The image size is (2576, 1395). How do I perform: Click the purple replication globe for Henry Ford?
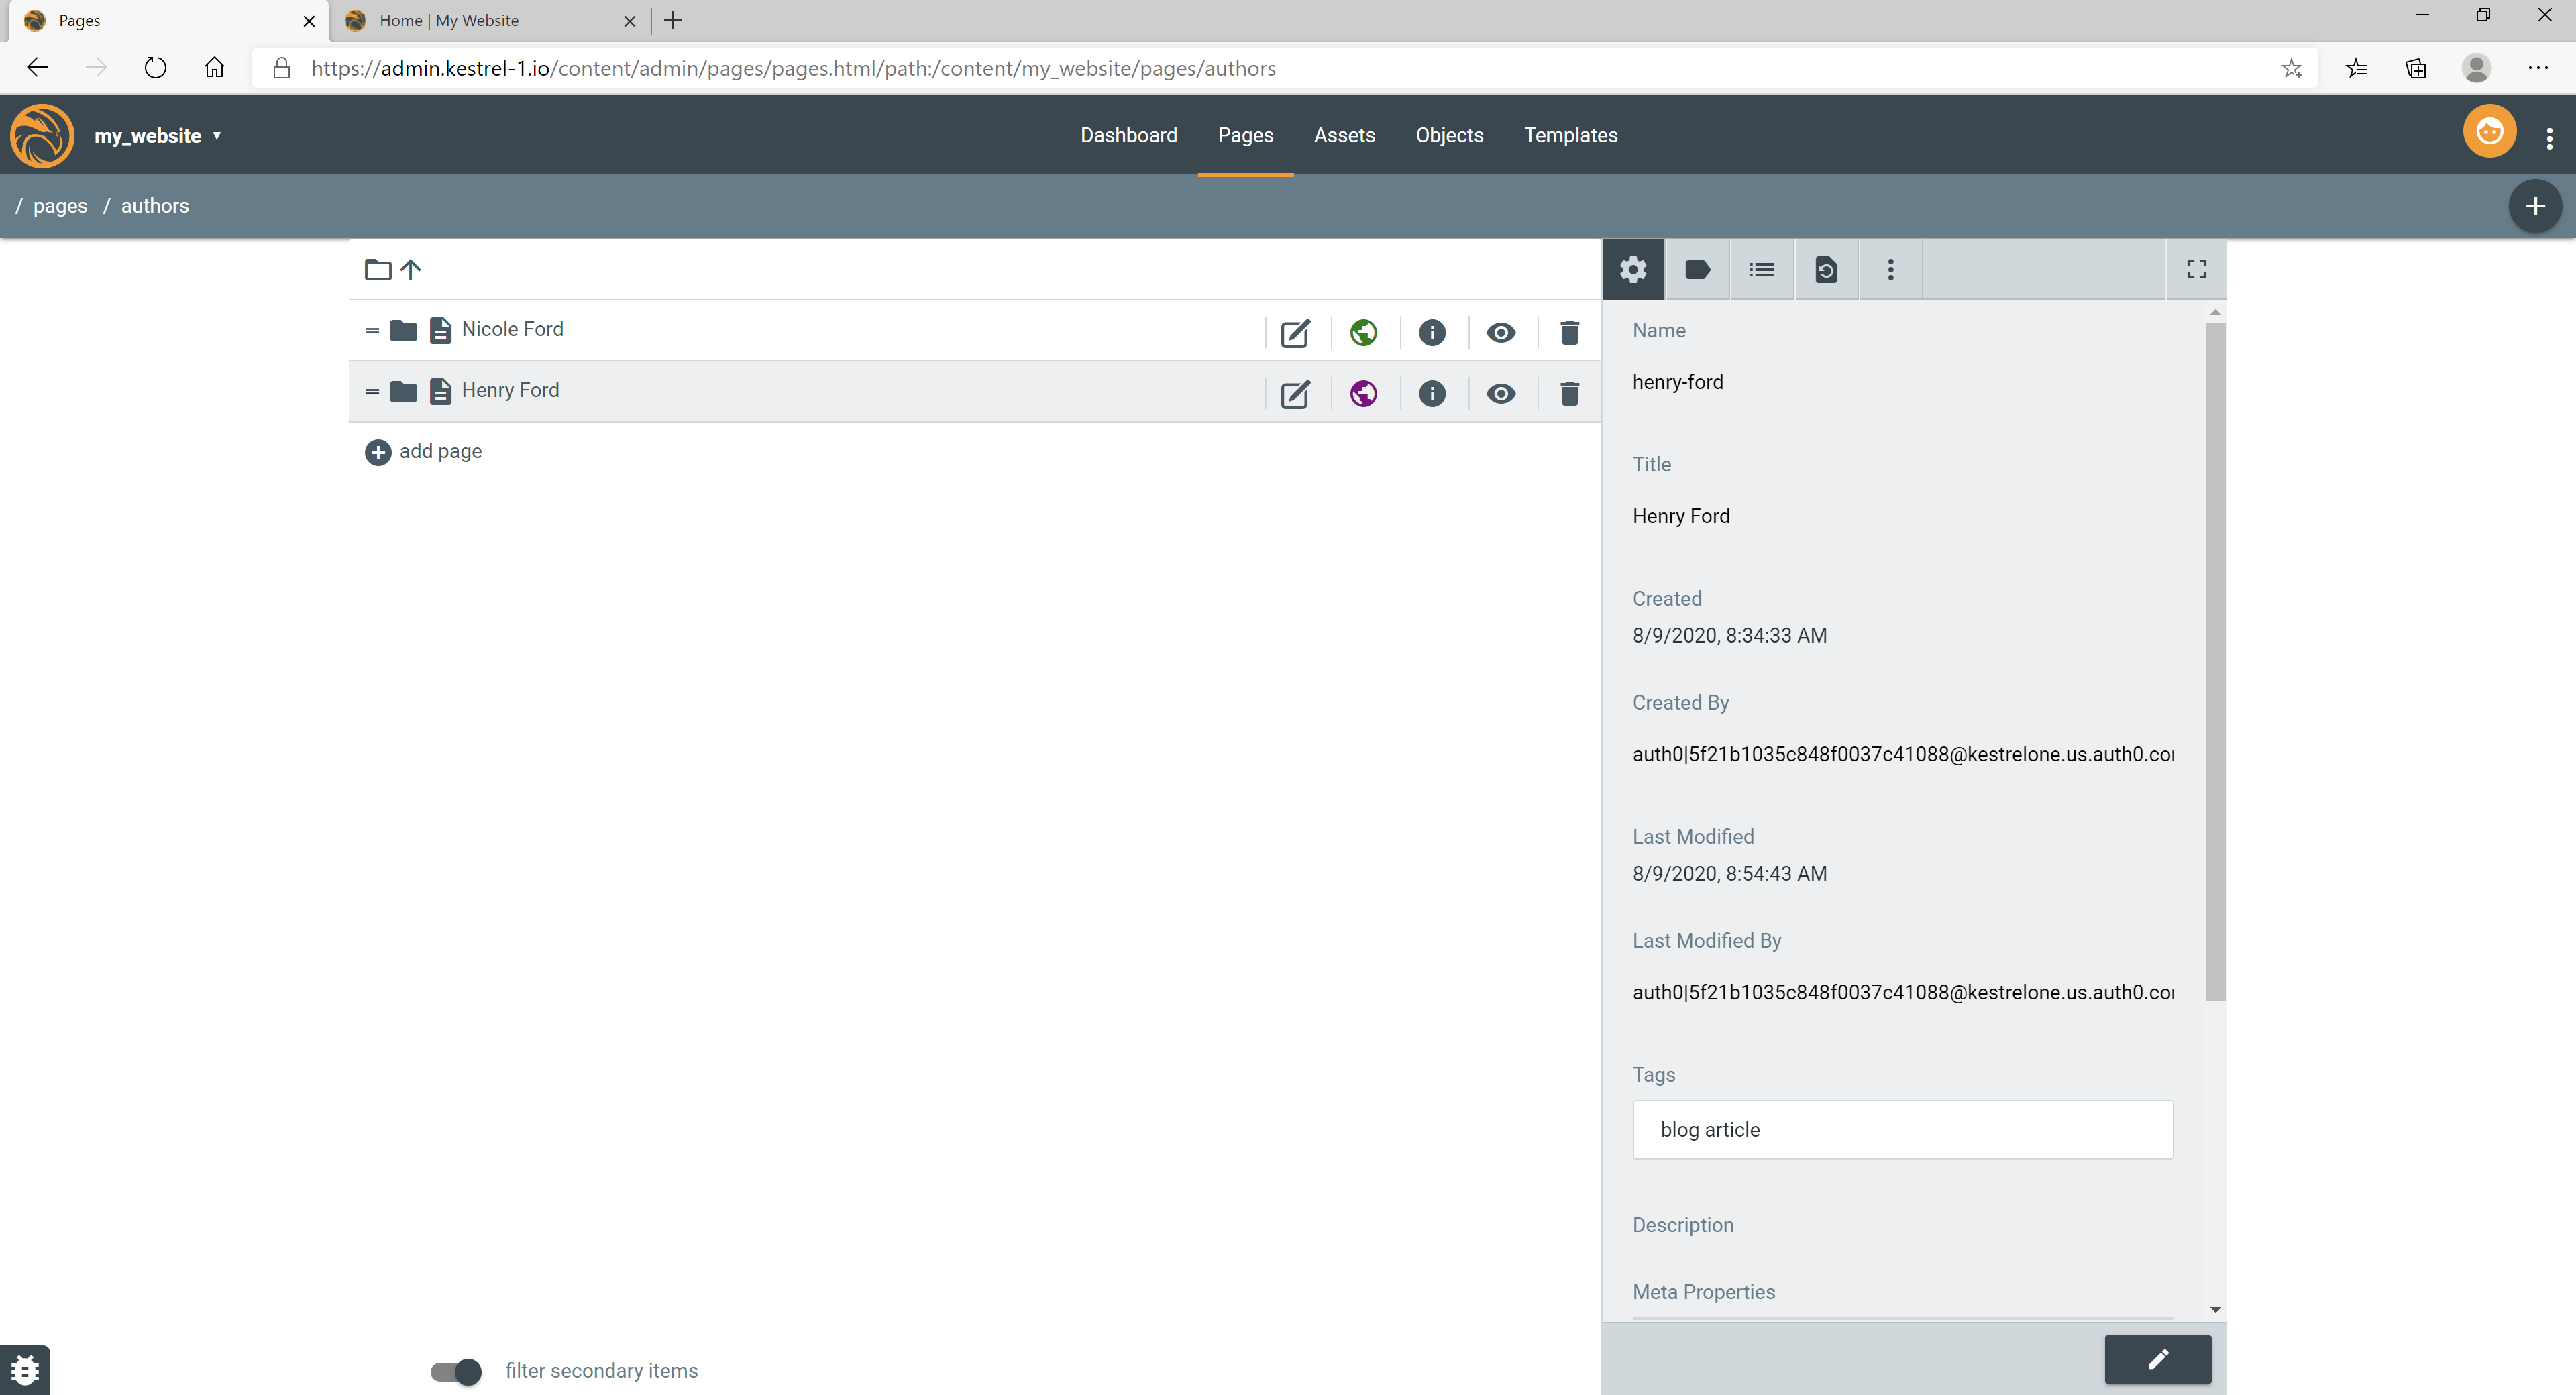click(1363, 394)
